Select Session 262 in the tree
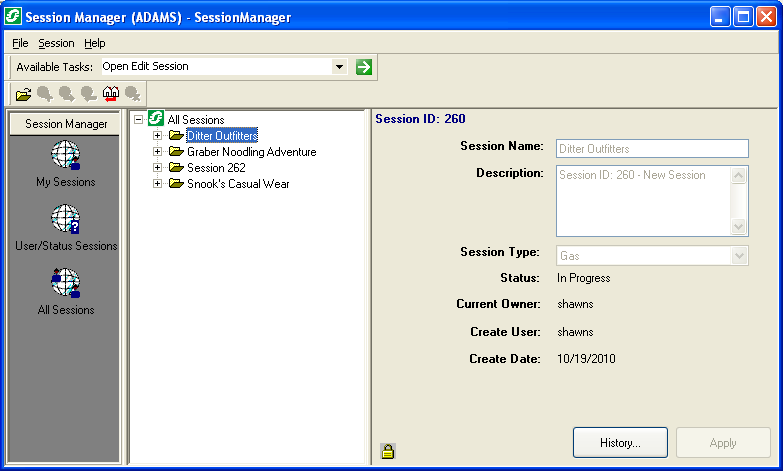Image resolution: width=783 pixels, height=471 pixels. (x=216, y=168)
